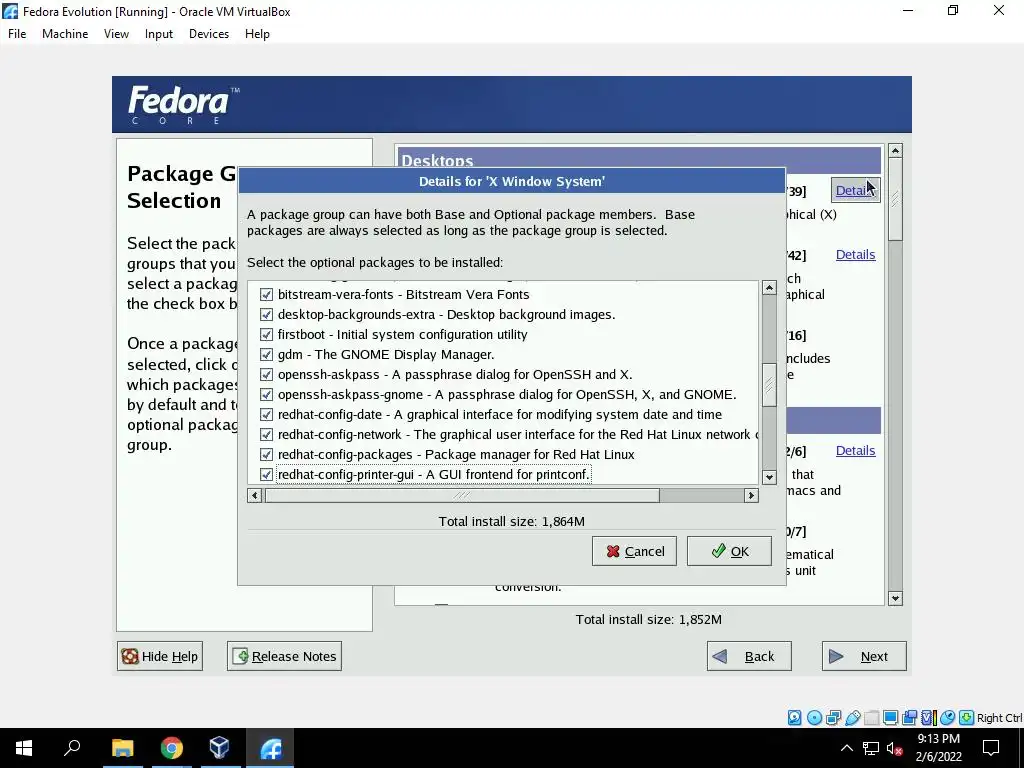Click the mouse integration status icon
This screenshot has height=768, width=1024.
pyautogui.click(x=948, y=718)
